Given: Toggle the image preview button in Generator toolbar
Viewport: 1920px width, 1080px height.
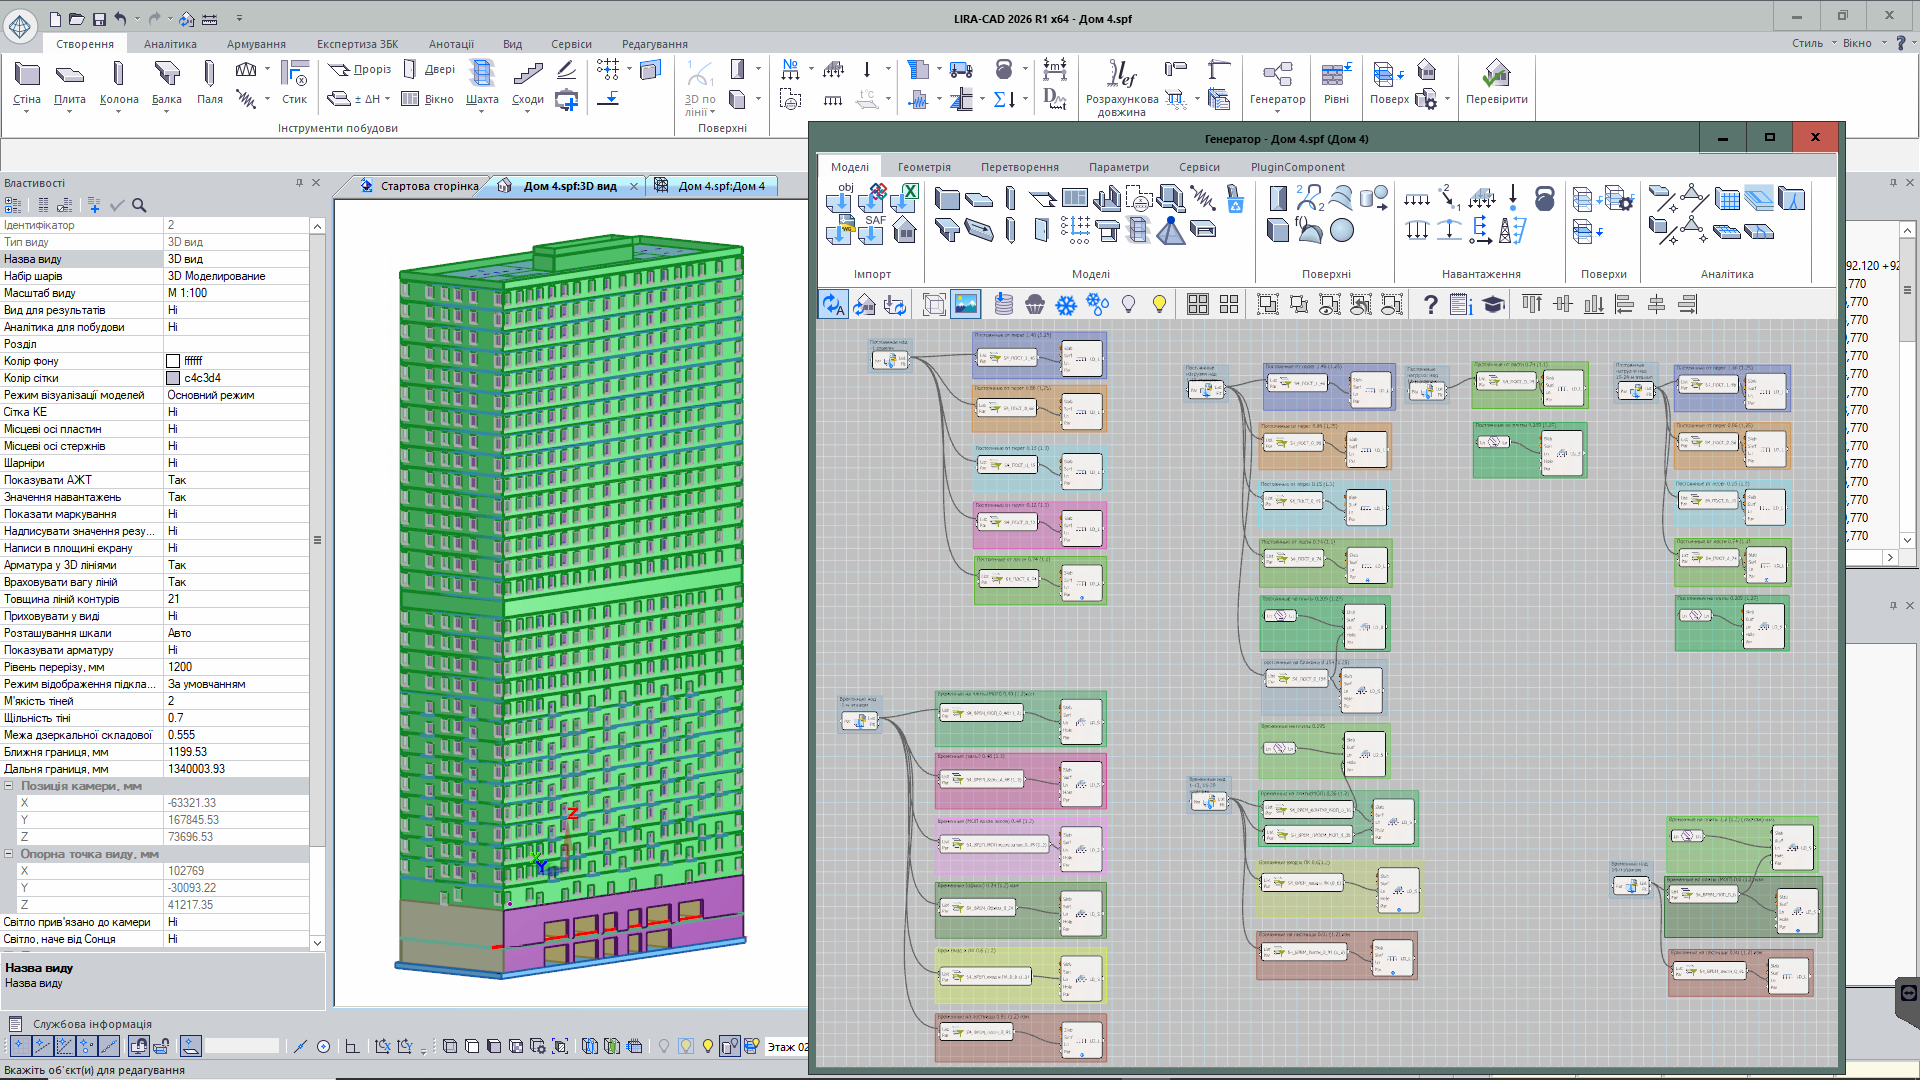Looking at the screenshot, I should coord(965,305).
